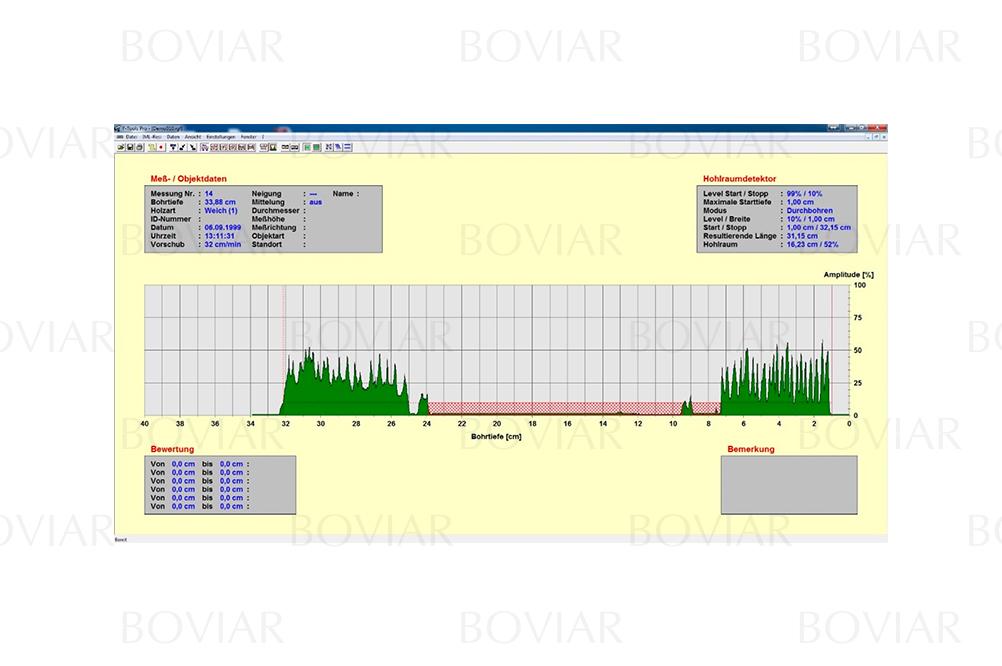
Task: Click the first Von 0,0 cm Bewertung row
Action: pos(200,464)
